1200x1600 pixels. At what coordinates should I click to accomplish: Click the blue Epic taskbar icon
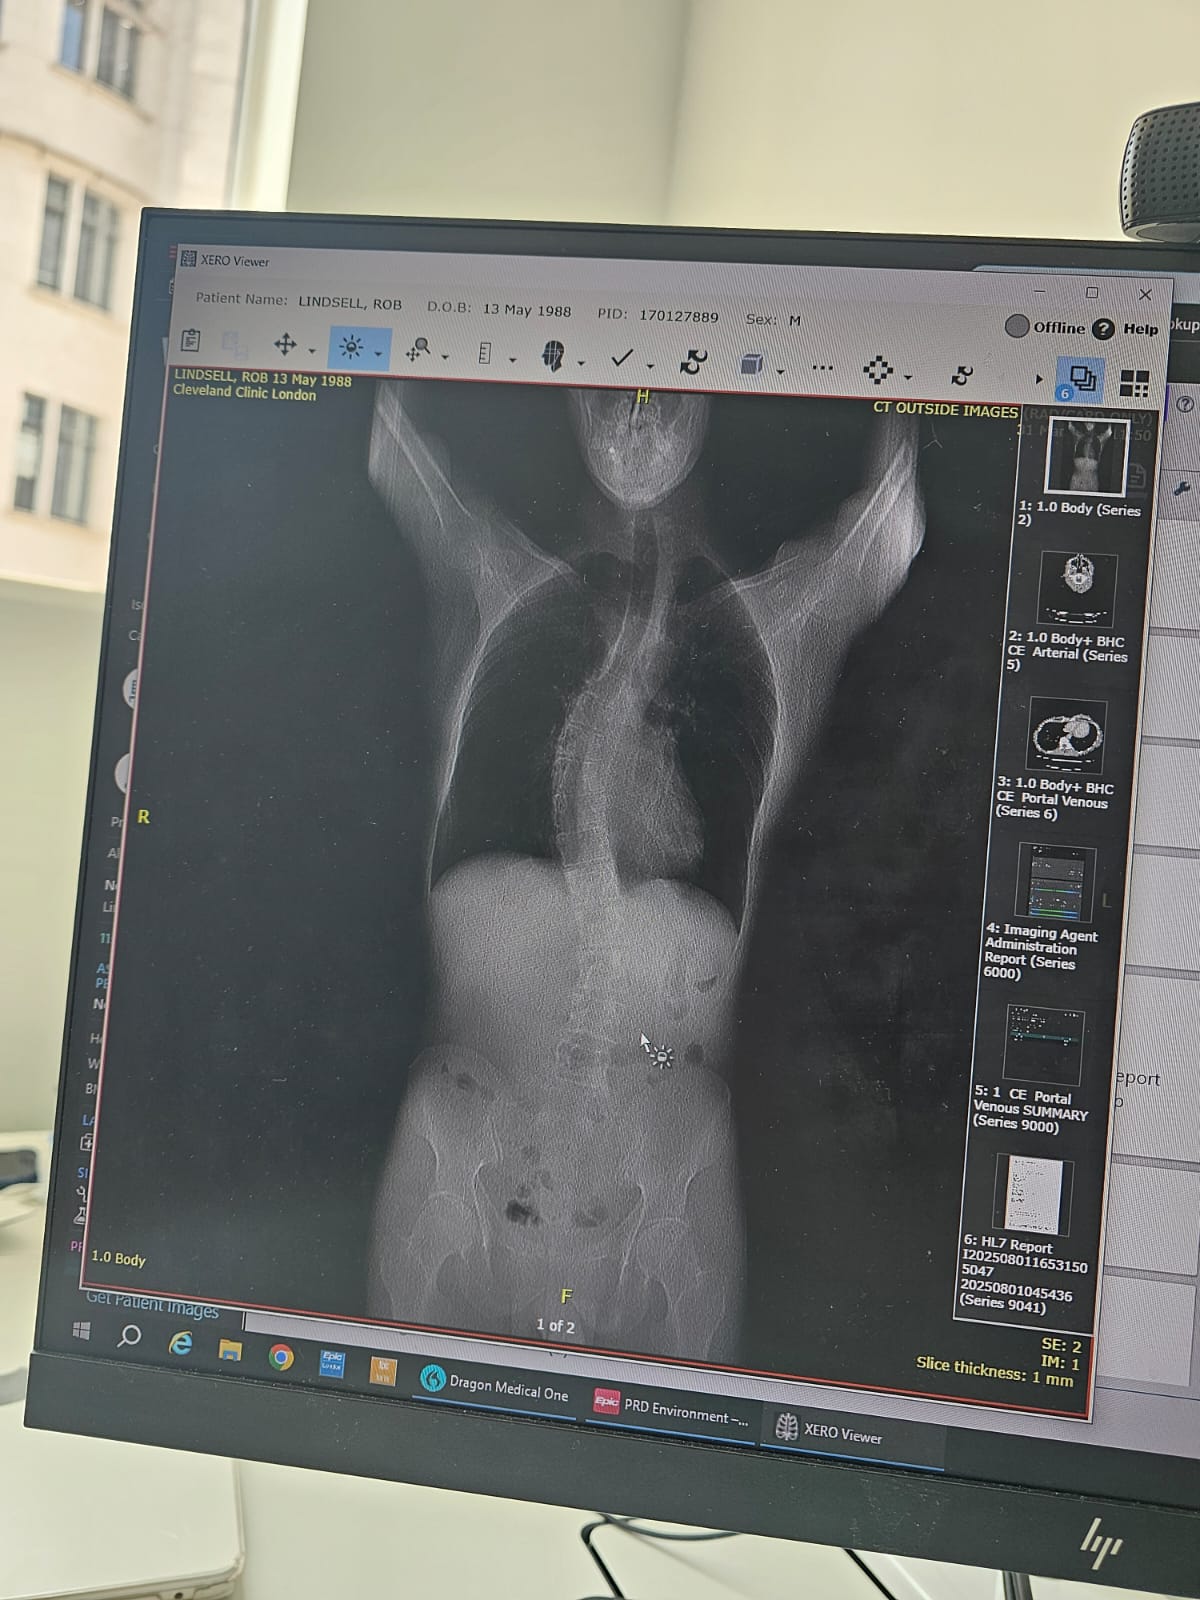point(331,1362)
